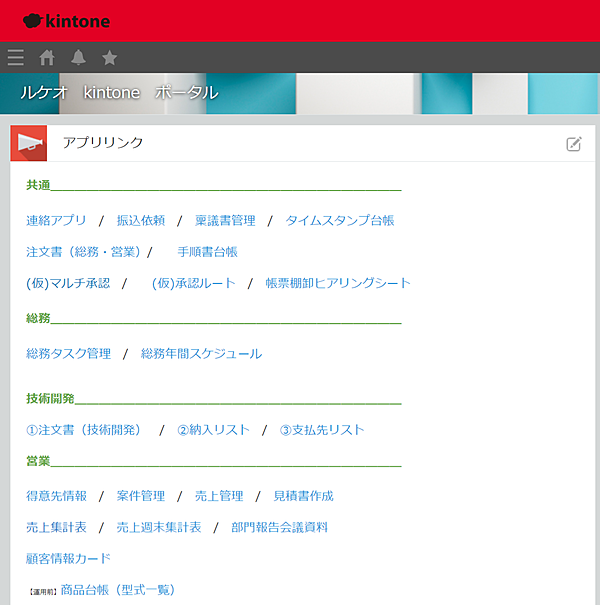This screenshot has height=605, width=600.
Task: Open the notifications bell icon
Action: pyautogui.click(x=78, y=57)
